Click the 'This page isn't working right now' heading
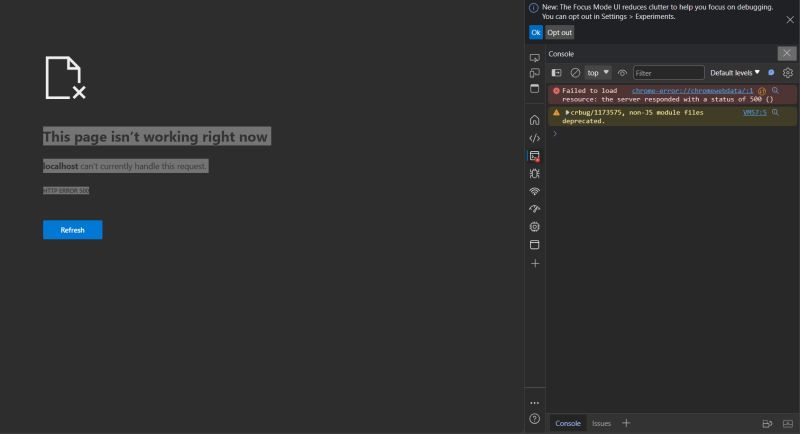This screenshot has height=434, width=800. [x=155, y=137]
